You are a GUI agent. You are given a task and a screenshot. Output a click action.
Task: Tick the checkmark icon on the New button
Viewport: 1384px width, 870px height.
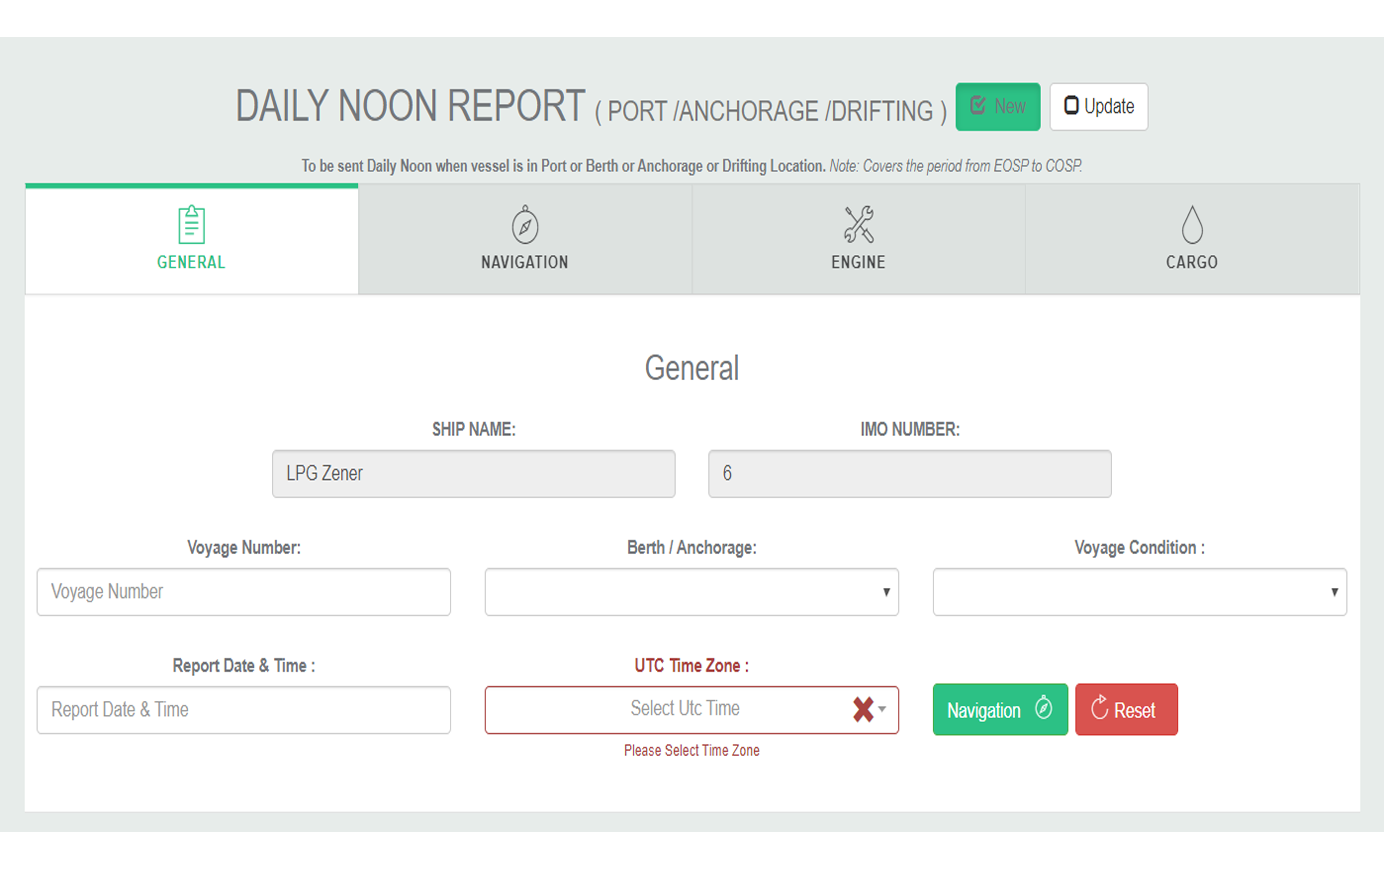pyautogui.click(x=978, y=106)
